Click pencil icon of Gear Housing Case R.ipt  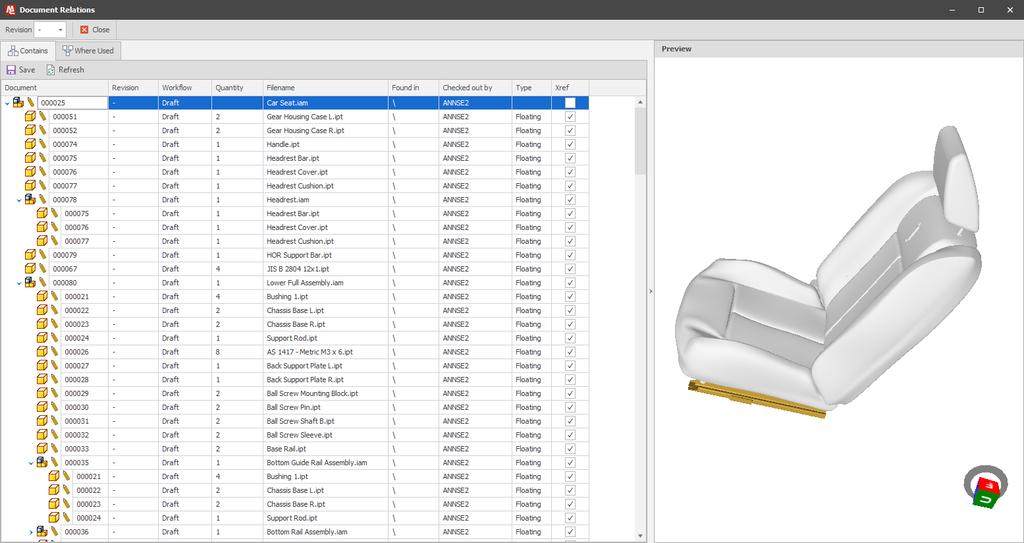click(x=42, y=130)
